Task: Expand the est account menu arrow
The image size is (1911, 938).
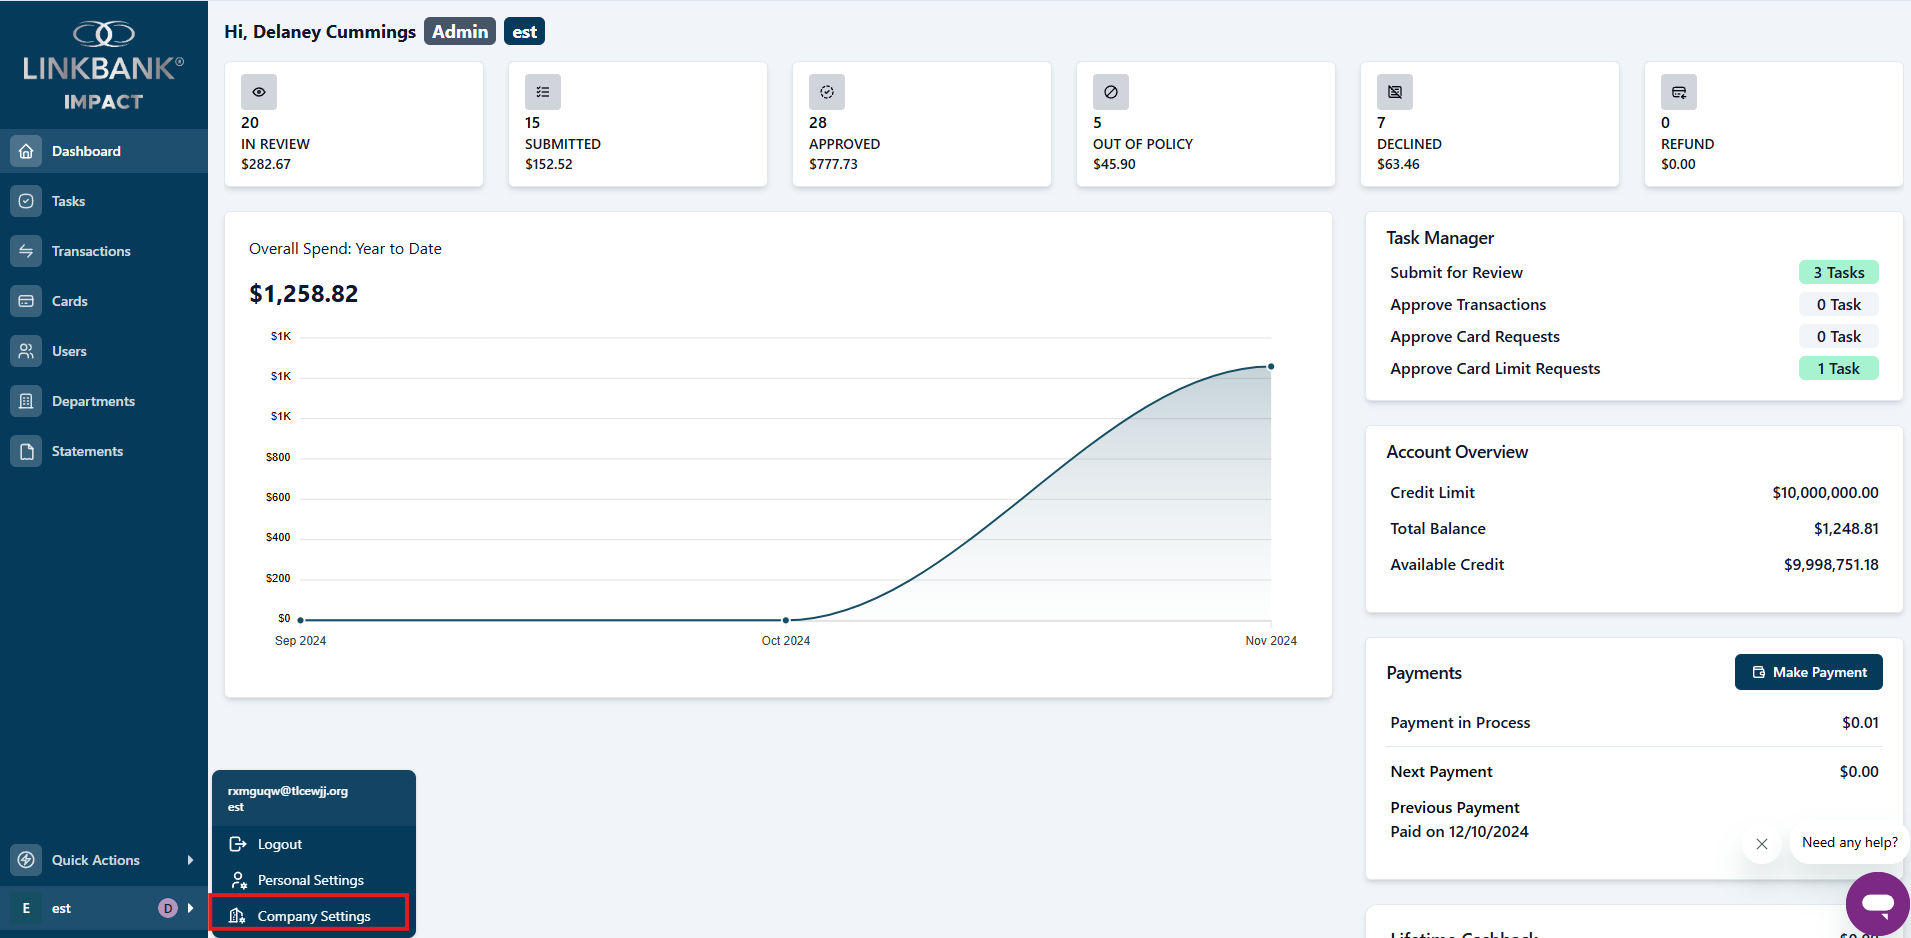Action: pyautogui.click(x=190, y=908)
